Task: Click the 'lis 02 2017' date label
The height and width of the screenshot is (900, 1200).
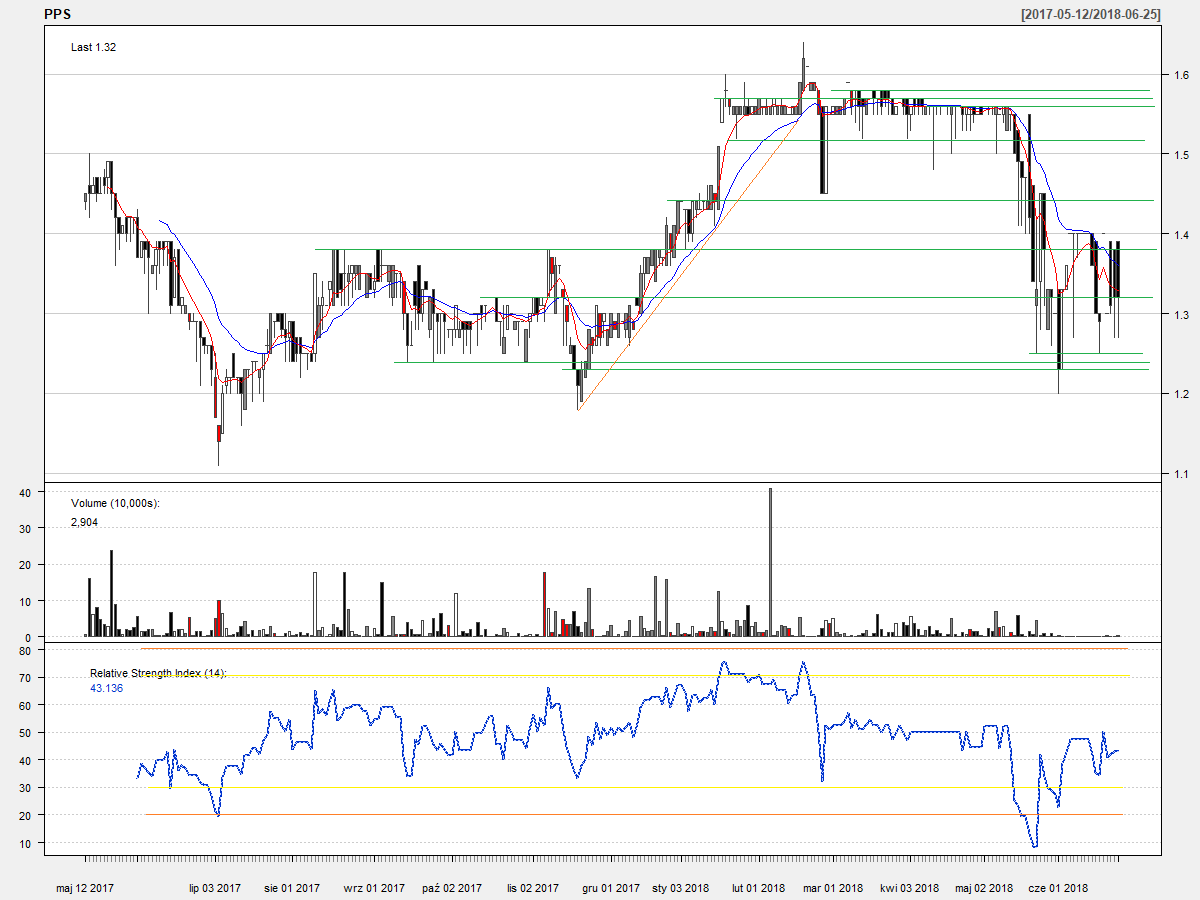Action: click(x=533, y=888)
